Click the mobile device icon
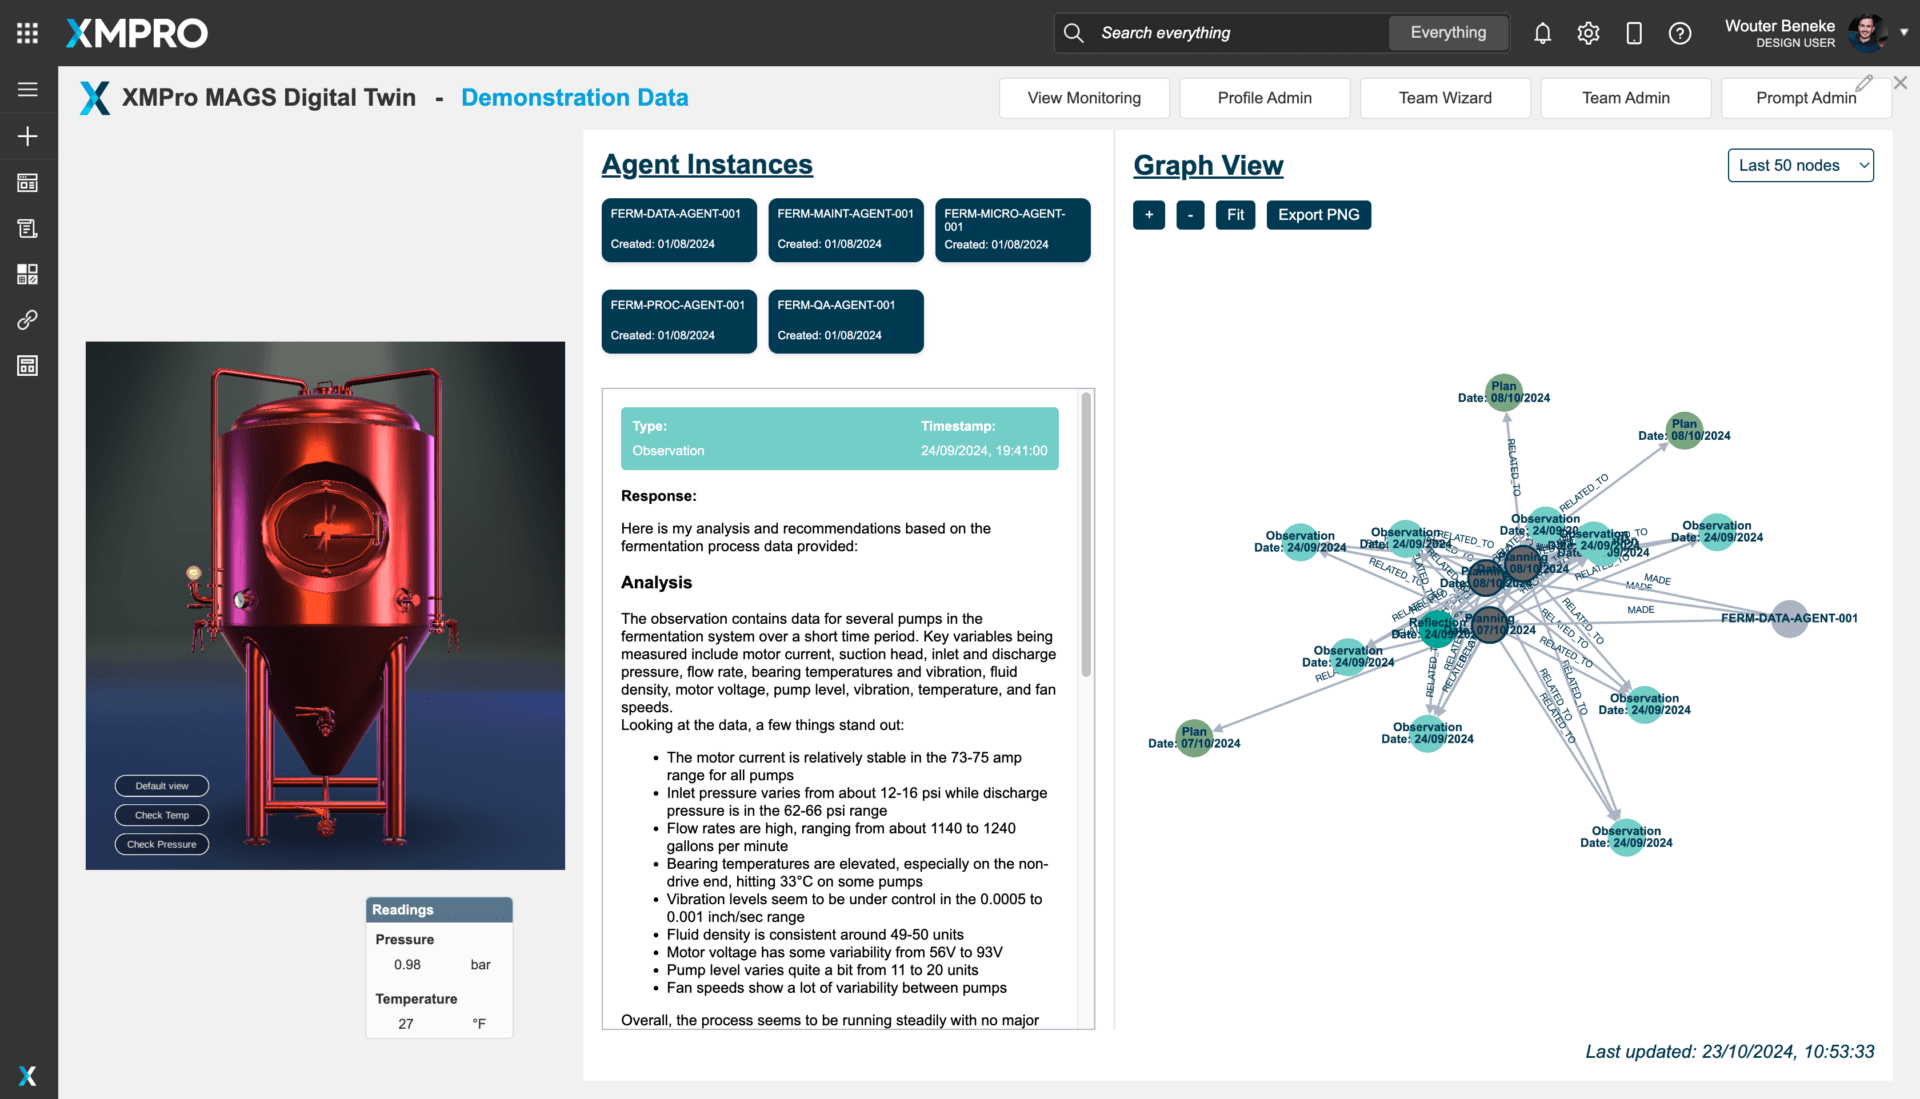Image resolution: width=1920 pixels, height=1099 pixels. 1634,33
